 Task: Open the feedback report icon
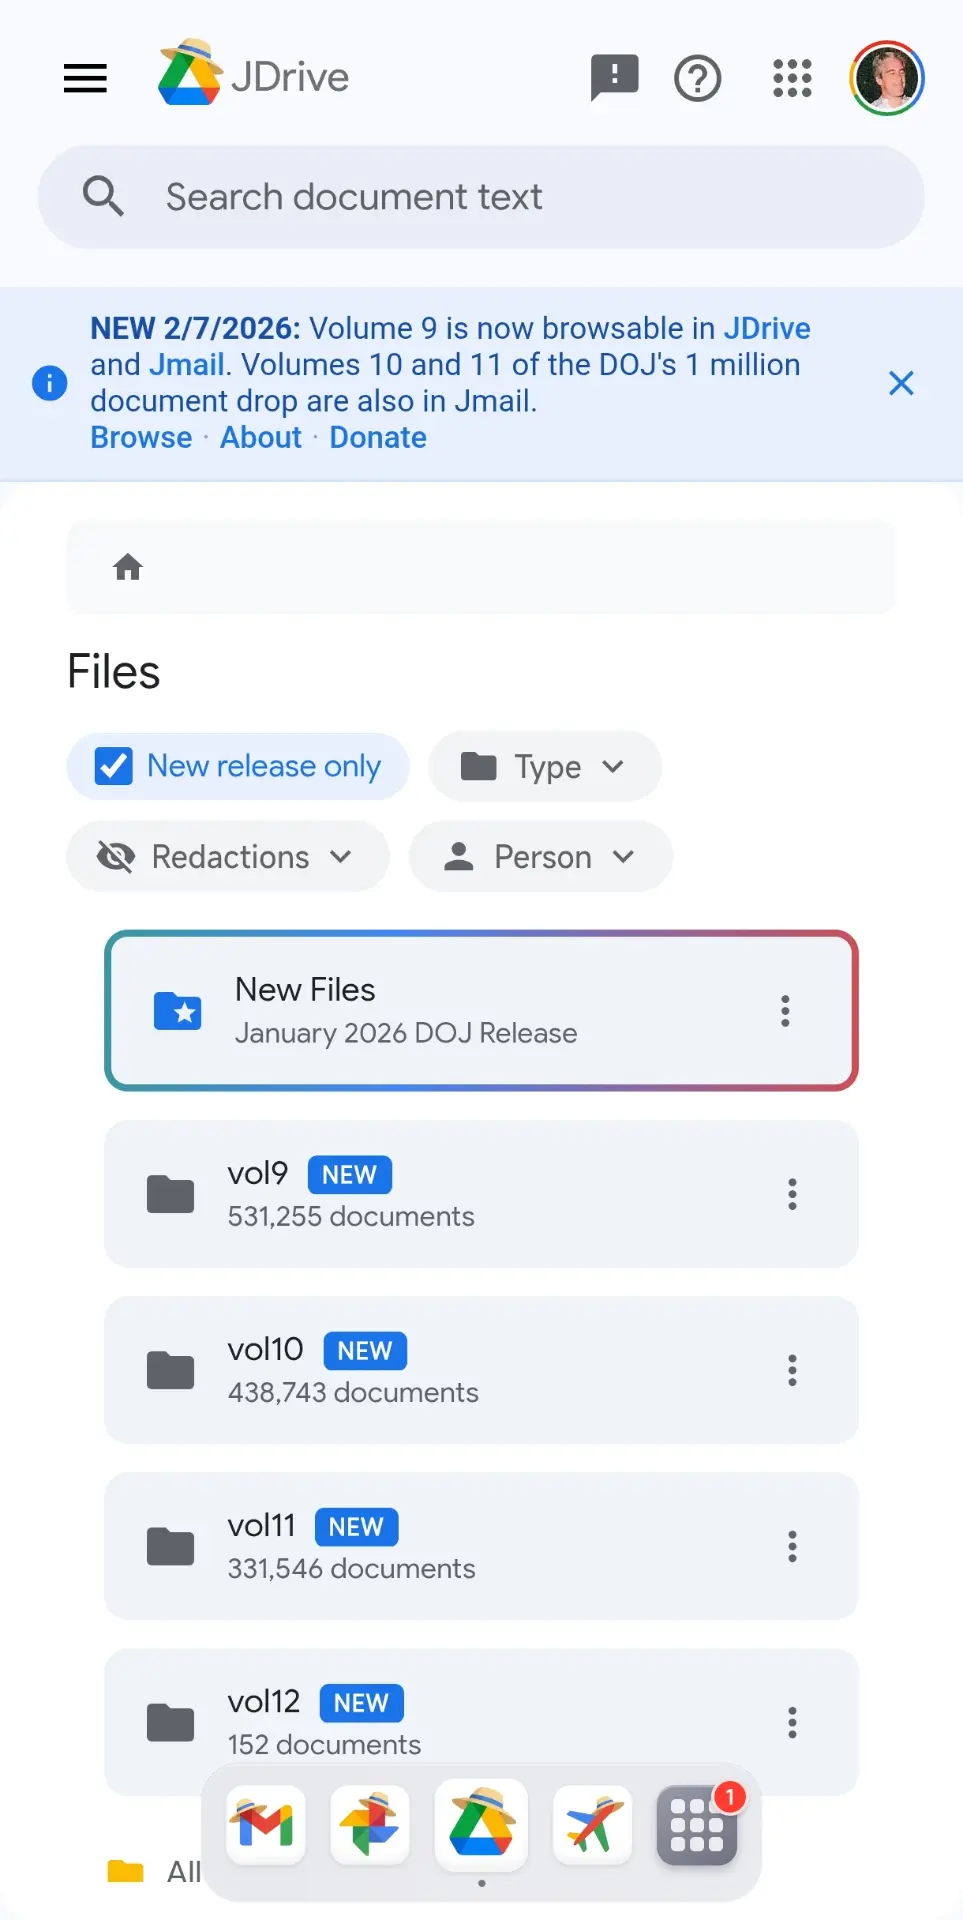pyautogui.click(x=614, y=78)
